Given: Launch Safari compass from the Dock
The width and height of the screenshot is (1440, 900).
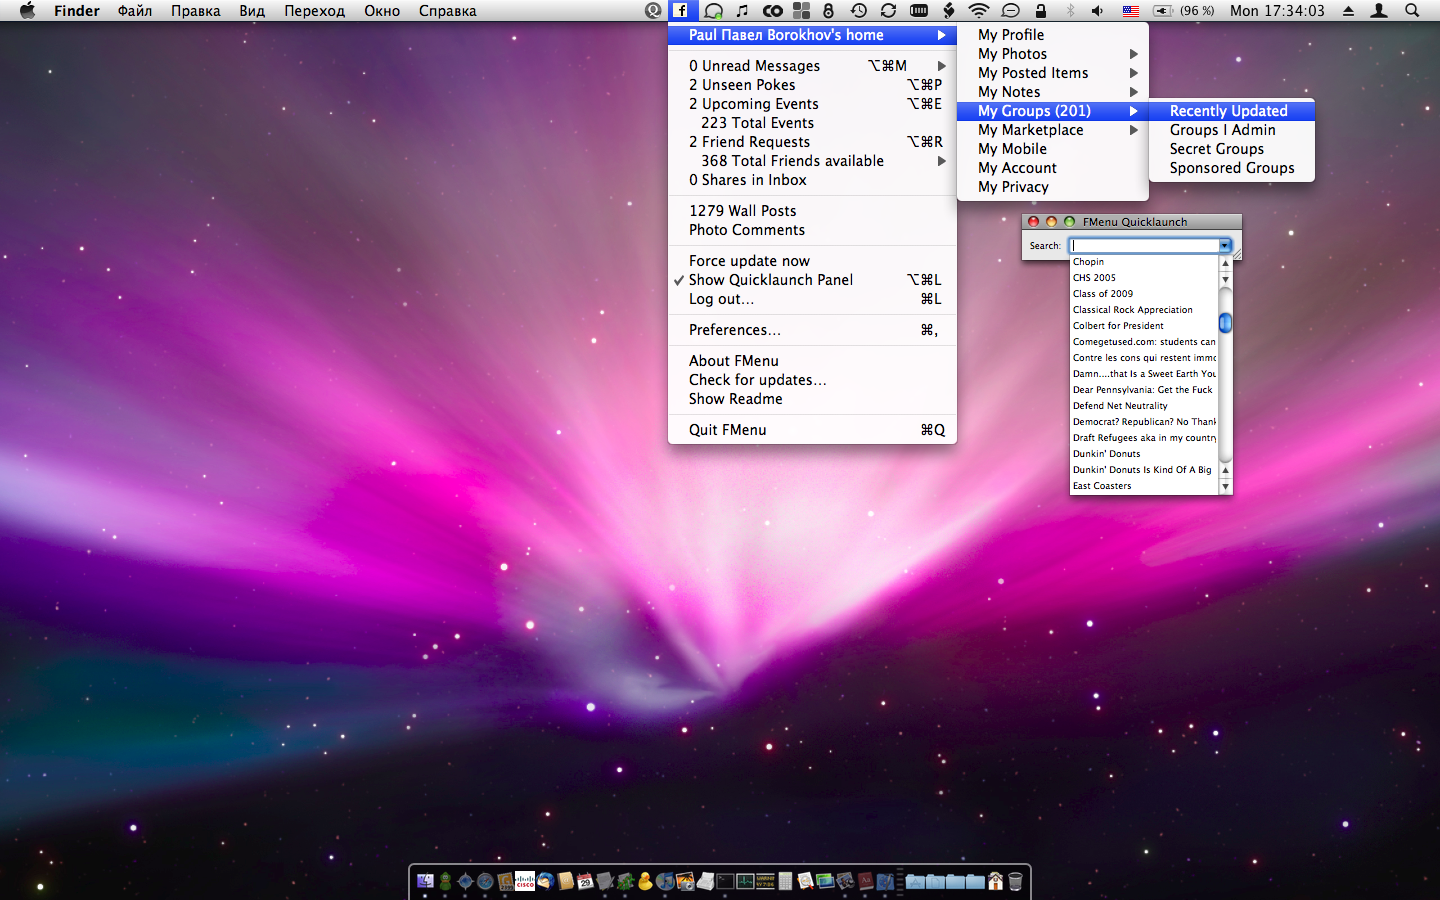Looking at the screenshot, I should (485, 881).
